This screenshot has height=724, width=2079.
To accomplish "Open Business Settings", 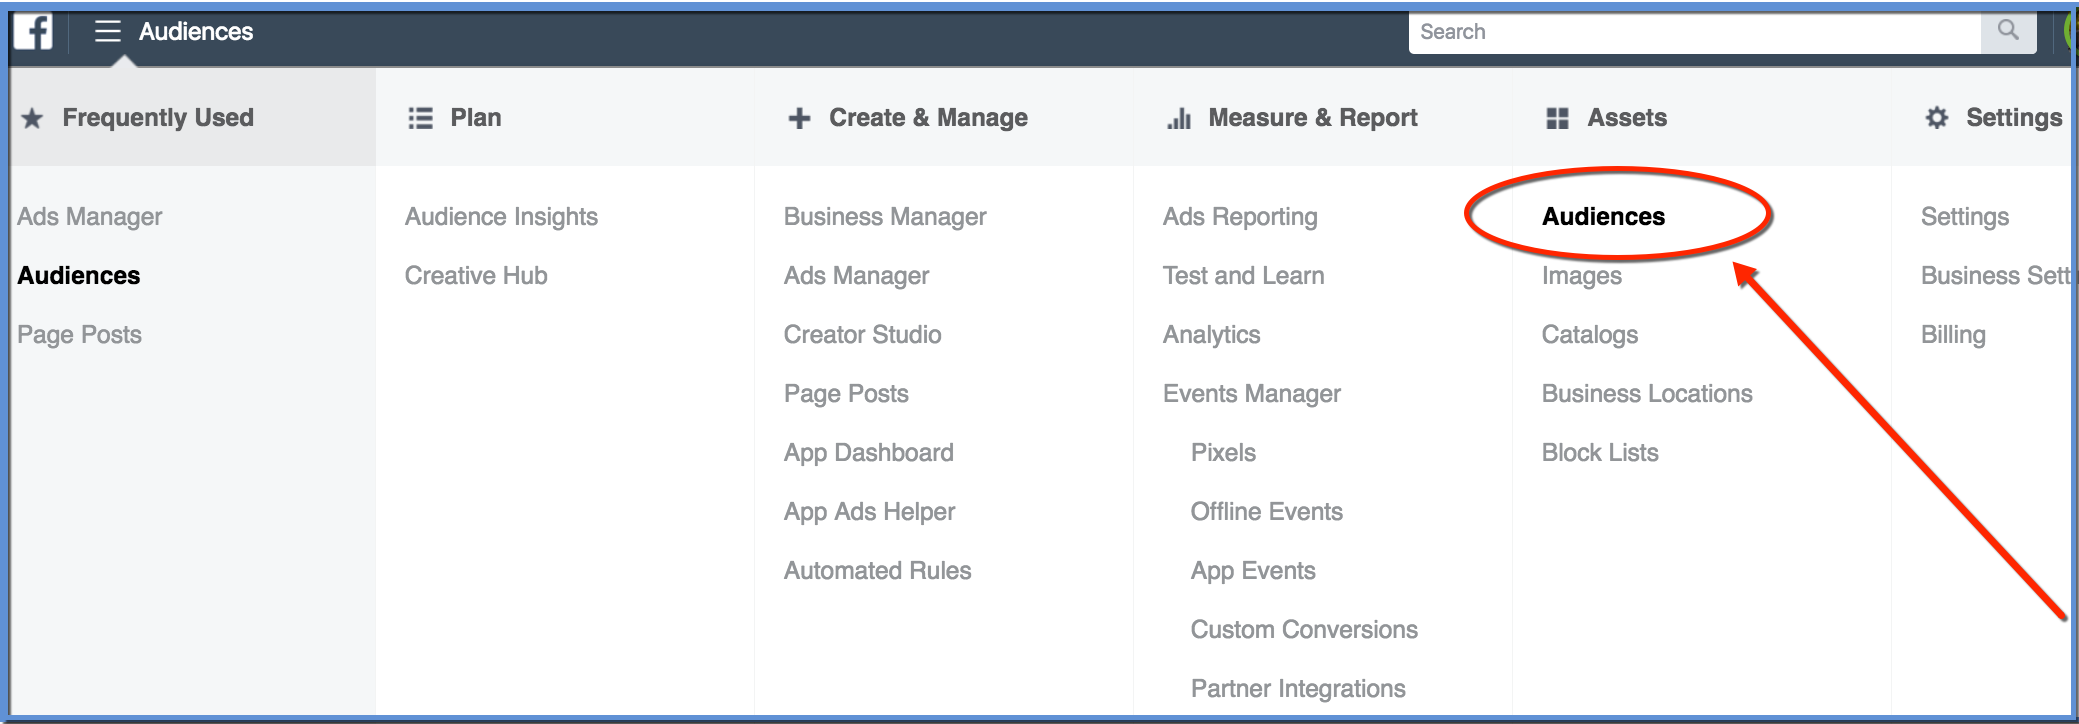I will [1995, 276].
